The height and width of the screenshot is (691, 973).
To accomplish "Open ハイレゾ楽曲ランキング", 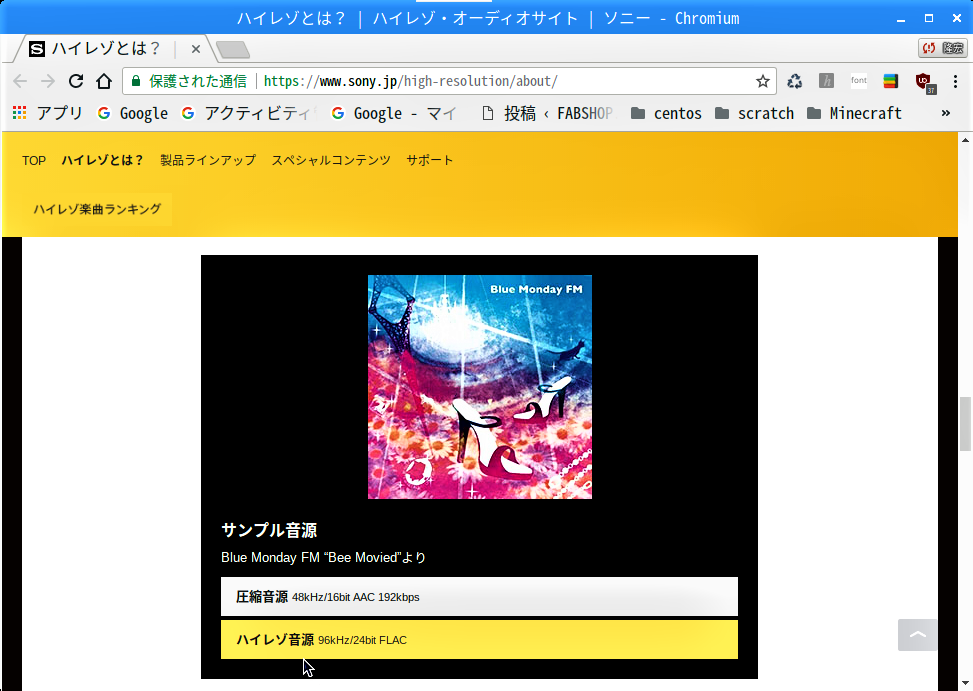I will (97, 209).
